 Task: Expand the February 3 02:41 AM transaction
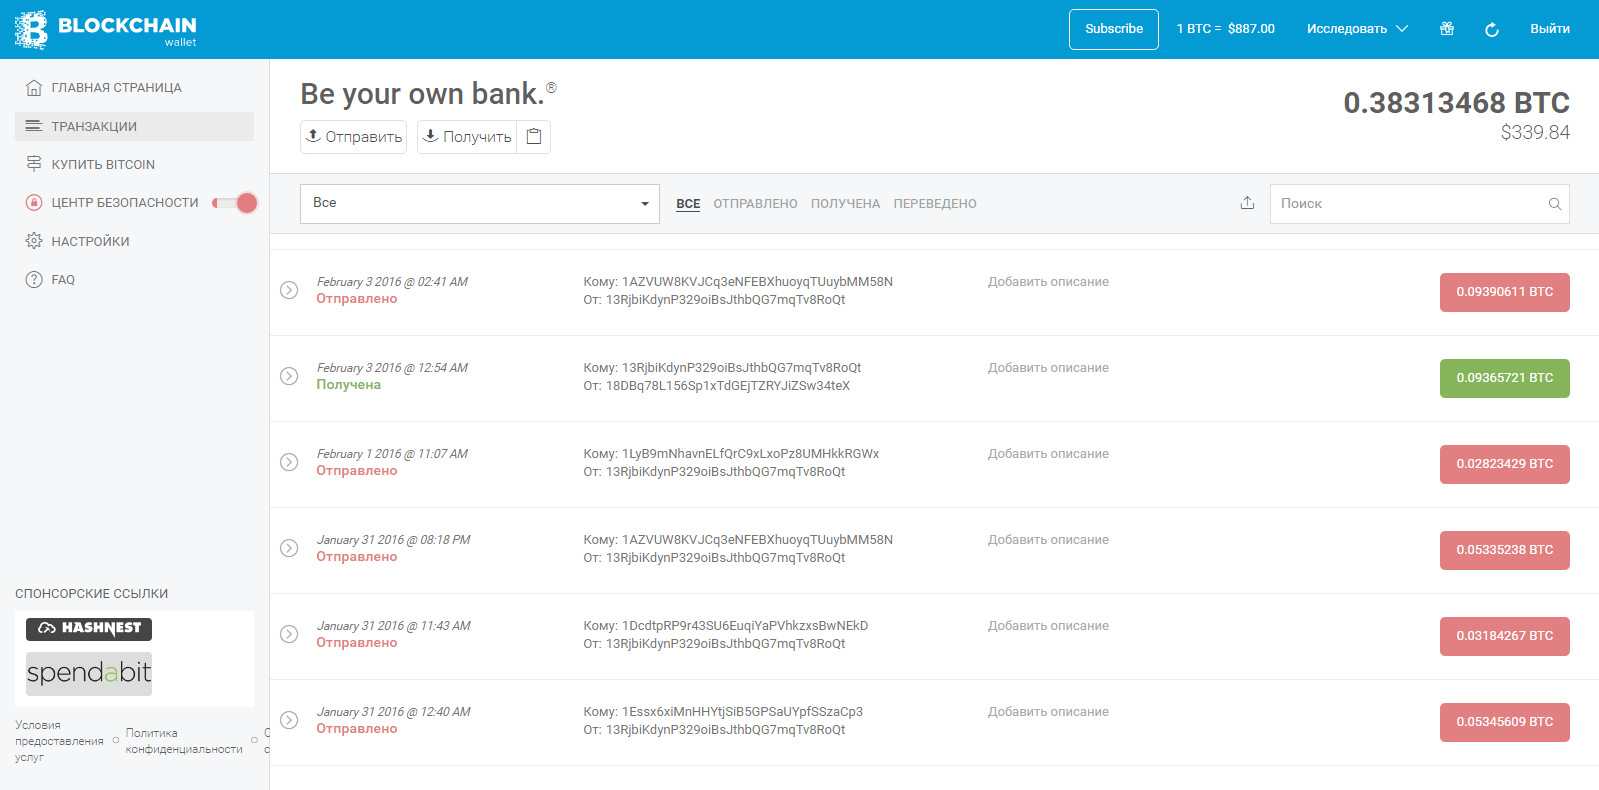[x=289, y=290]
